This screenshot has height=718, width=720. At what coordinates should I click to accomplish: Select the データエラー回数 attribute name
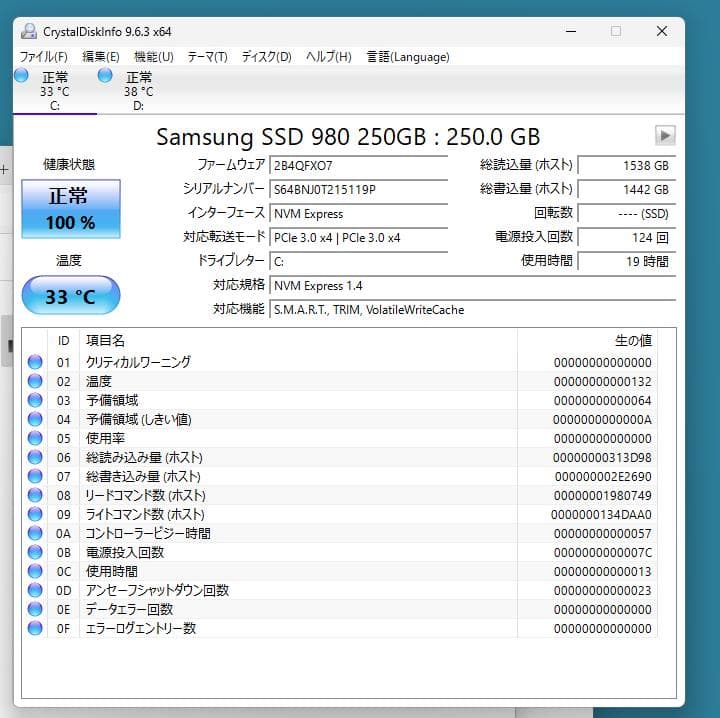pyautogui.click(x=129, y=609)
